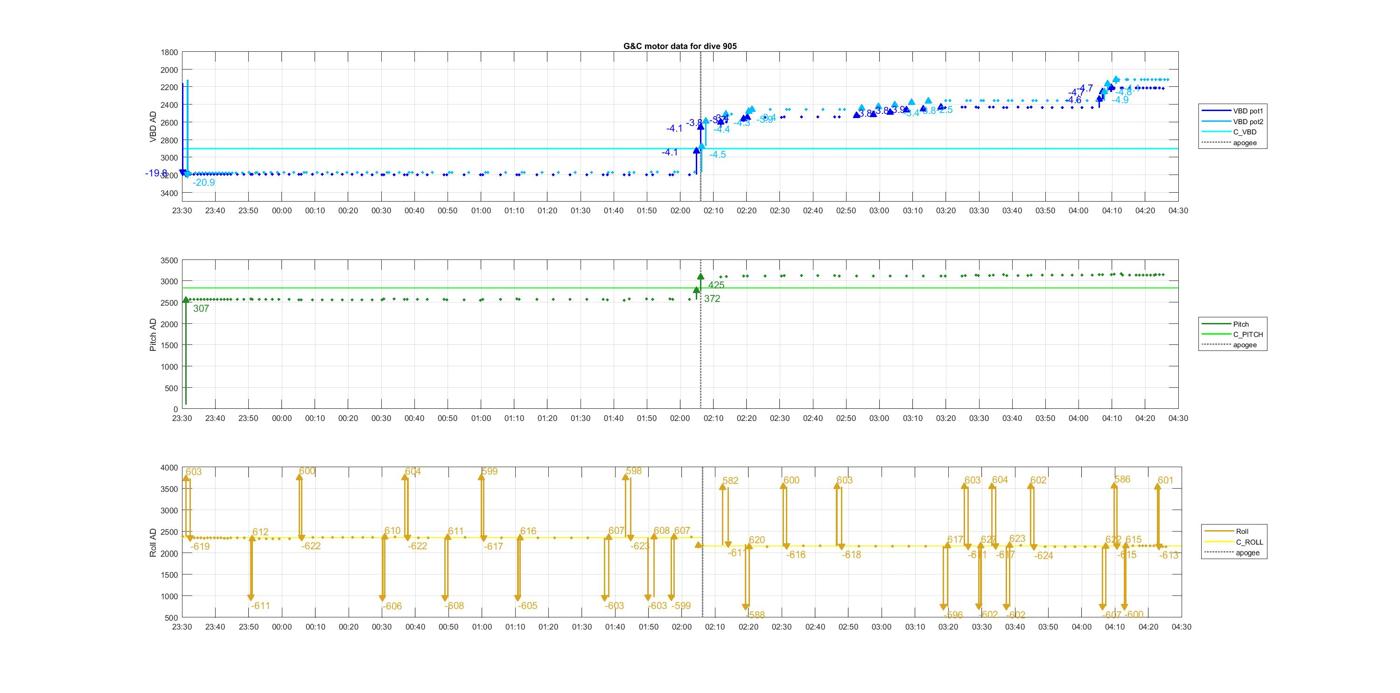This screenshot has width=1400, height=693.
Task: Click the '598' roll data label
Action: click(634, 471)
